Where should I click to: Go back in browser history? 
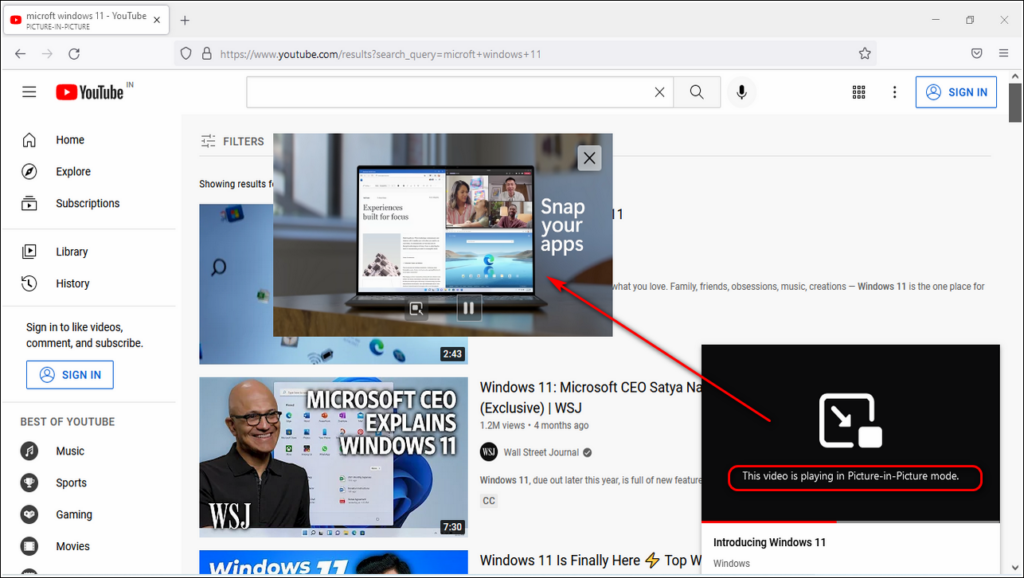click(x=20, y=54)
